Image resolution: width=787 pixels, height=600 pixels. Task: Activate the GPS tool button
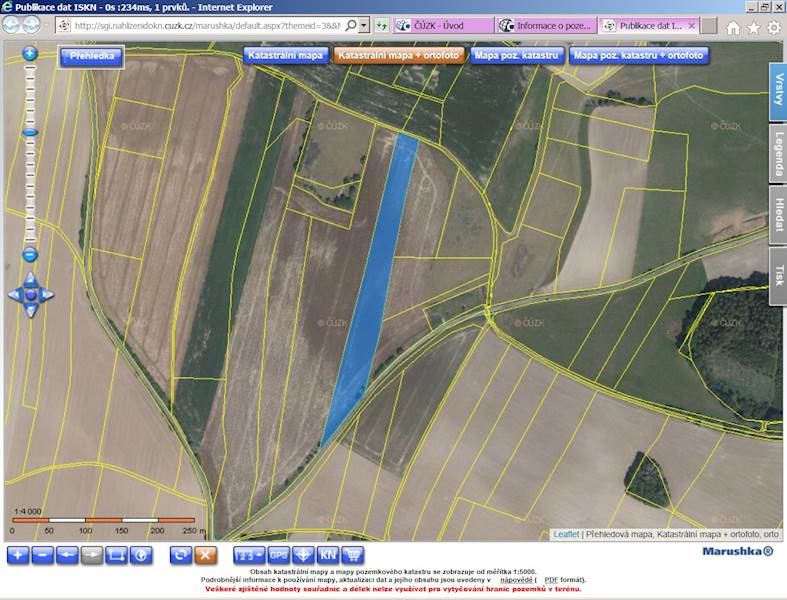[x=279, y=554]
